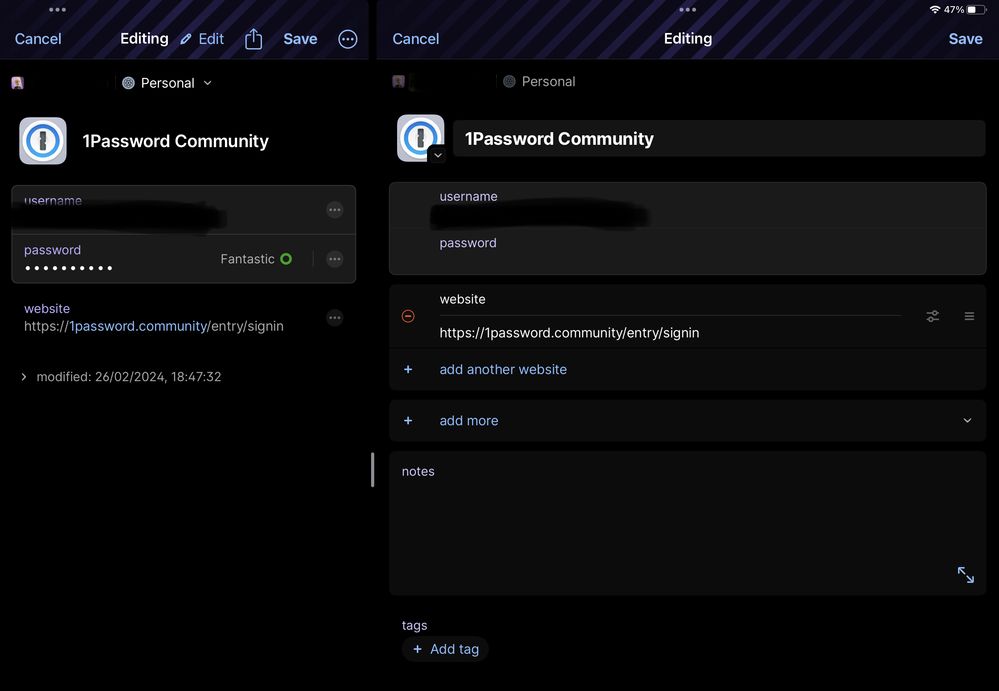Viewport: 999px width, 691px height.
Task: Expand the add more field dropdown
Action: tap(966, 421)
